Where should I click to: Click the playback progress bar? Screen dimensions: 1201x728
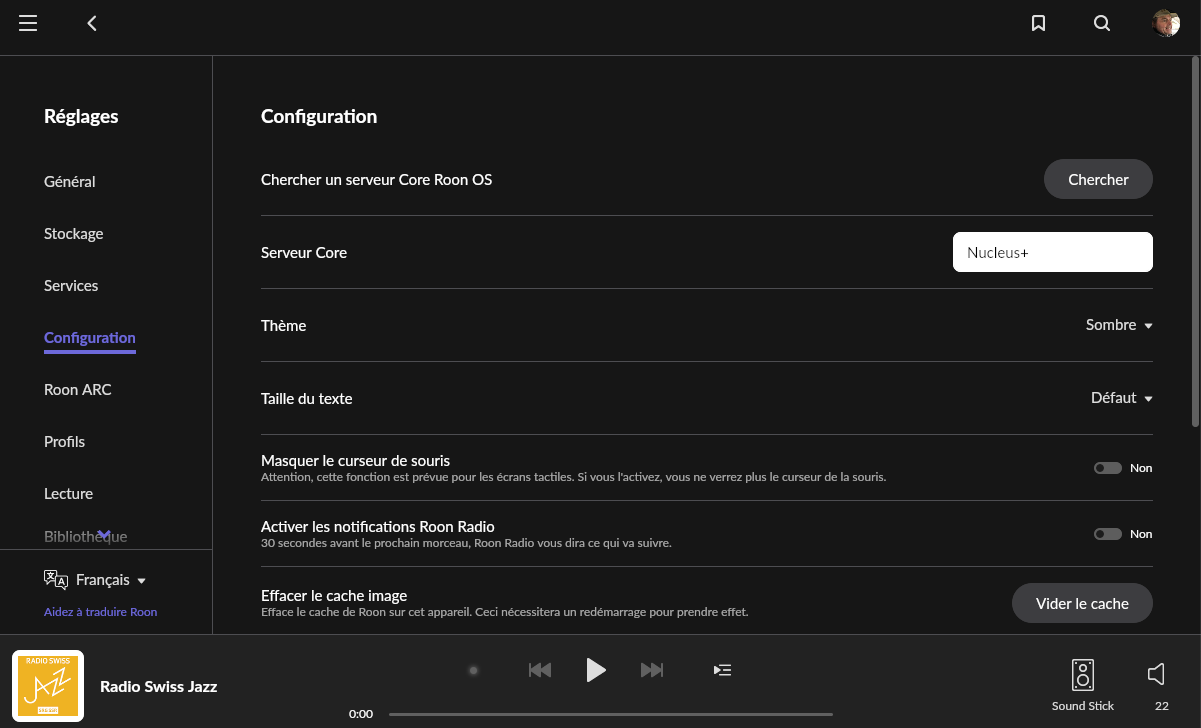point(611,714)
